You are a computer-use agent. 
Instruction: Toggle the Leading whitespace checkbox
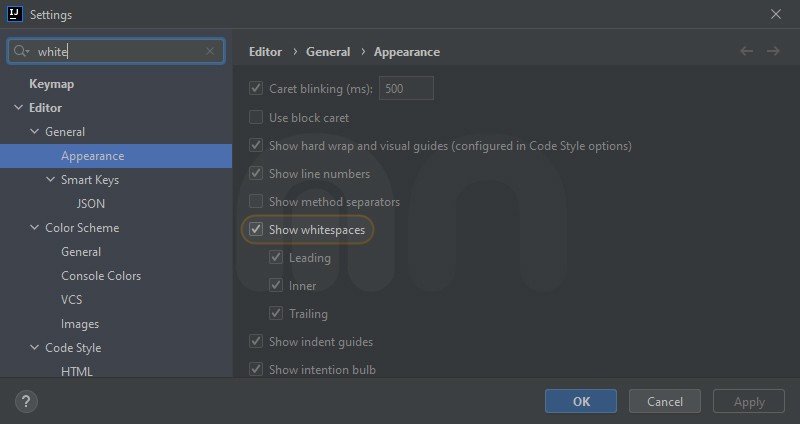click(x=276, y=258)
